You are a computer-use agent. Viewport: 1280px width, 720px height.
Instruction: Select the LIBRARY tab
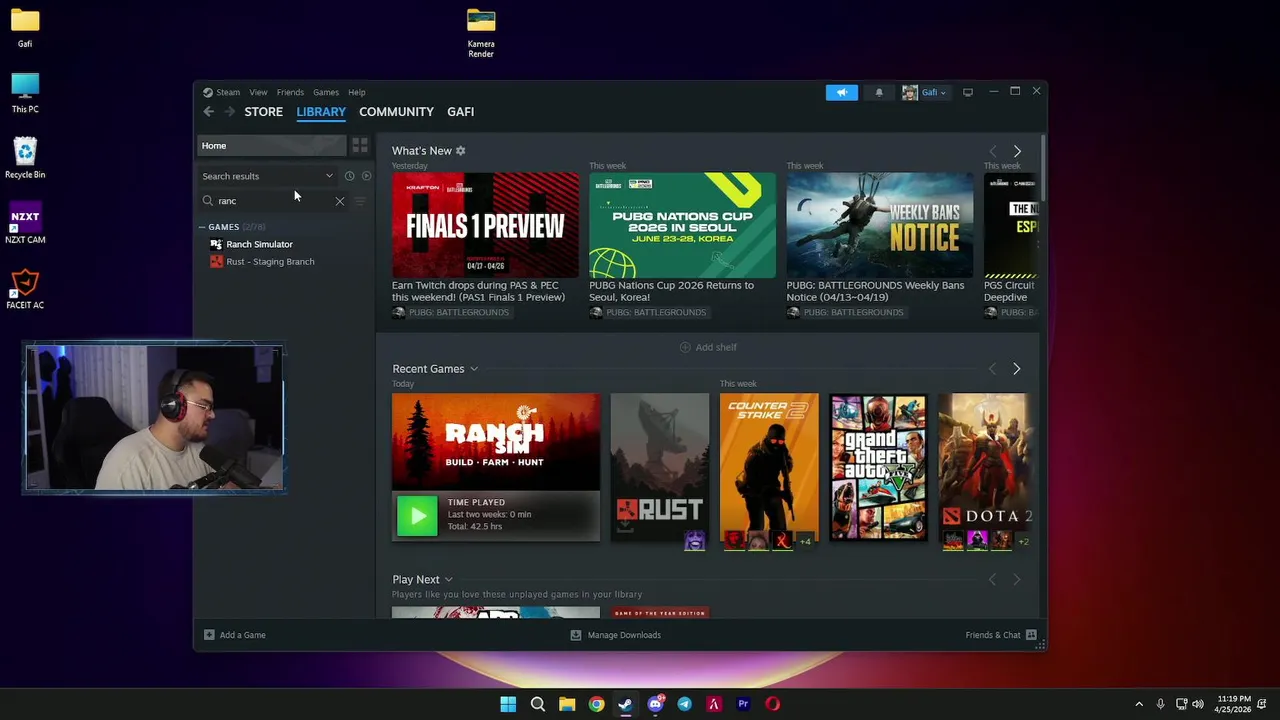321,112
